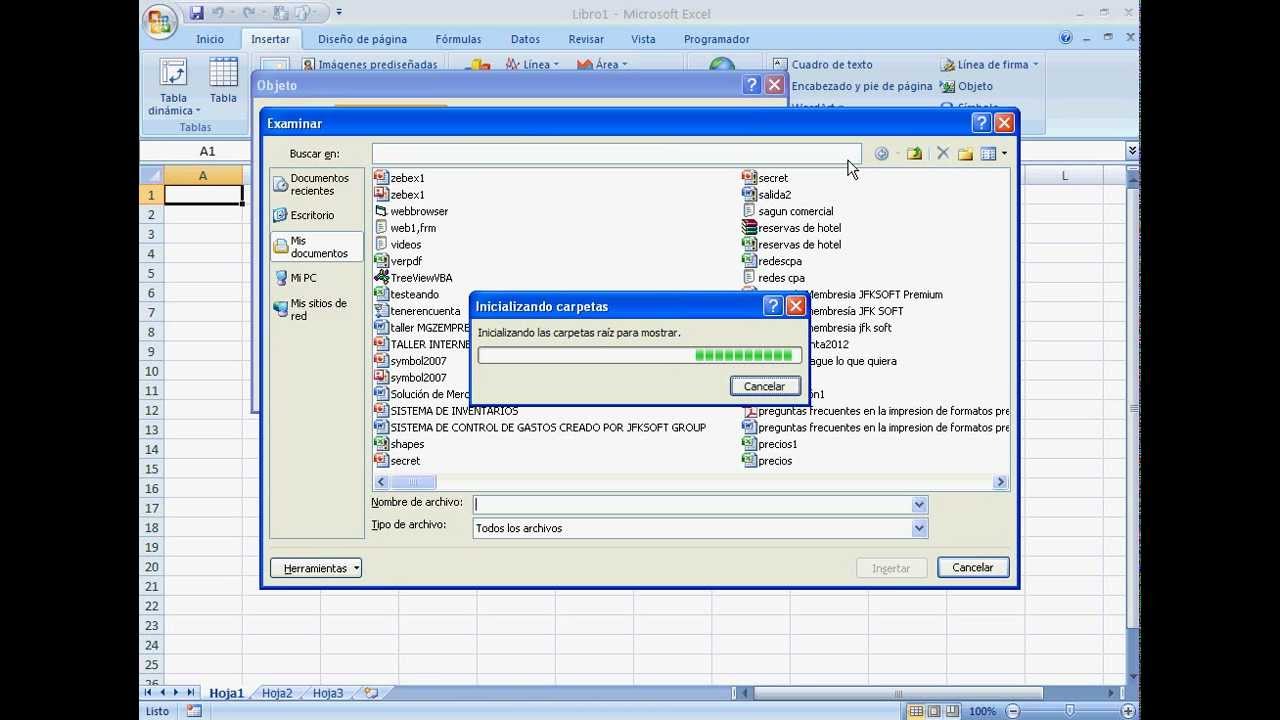Viewport: 1280px width, 720px height.
Task: Expand the formula bar chevron
Action: tap(1132, 151)
